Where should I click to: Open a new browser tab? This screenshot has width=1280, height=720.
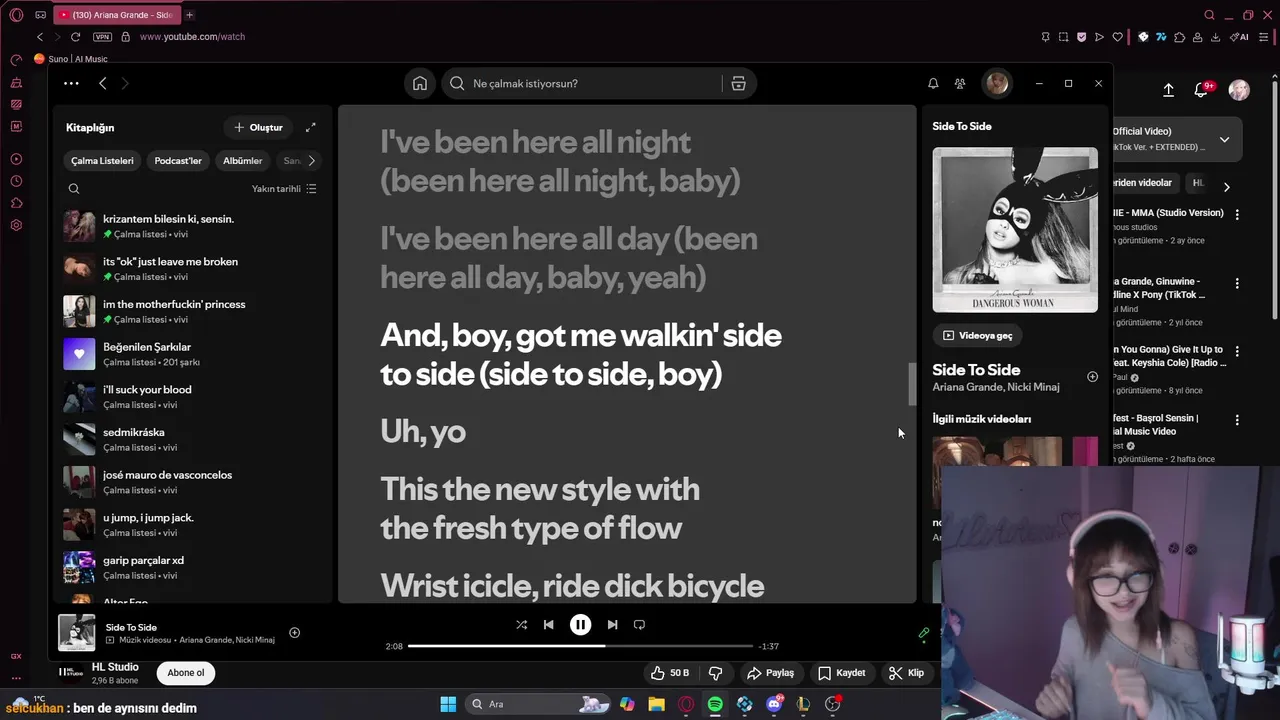[x=190, y=15]
